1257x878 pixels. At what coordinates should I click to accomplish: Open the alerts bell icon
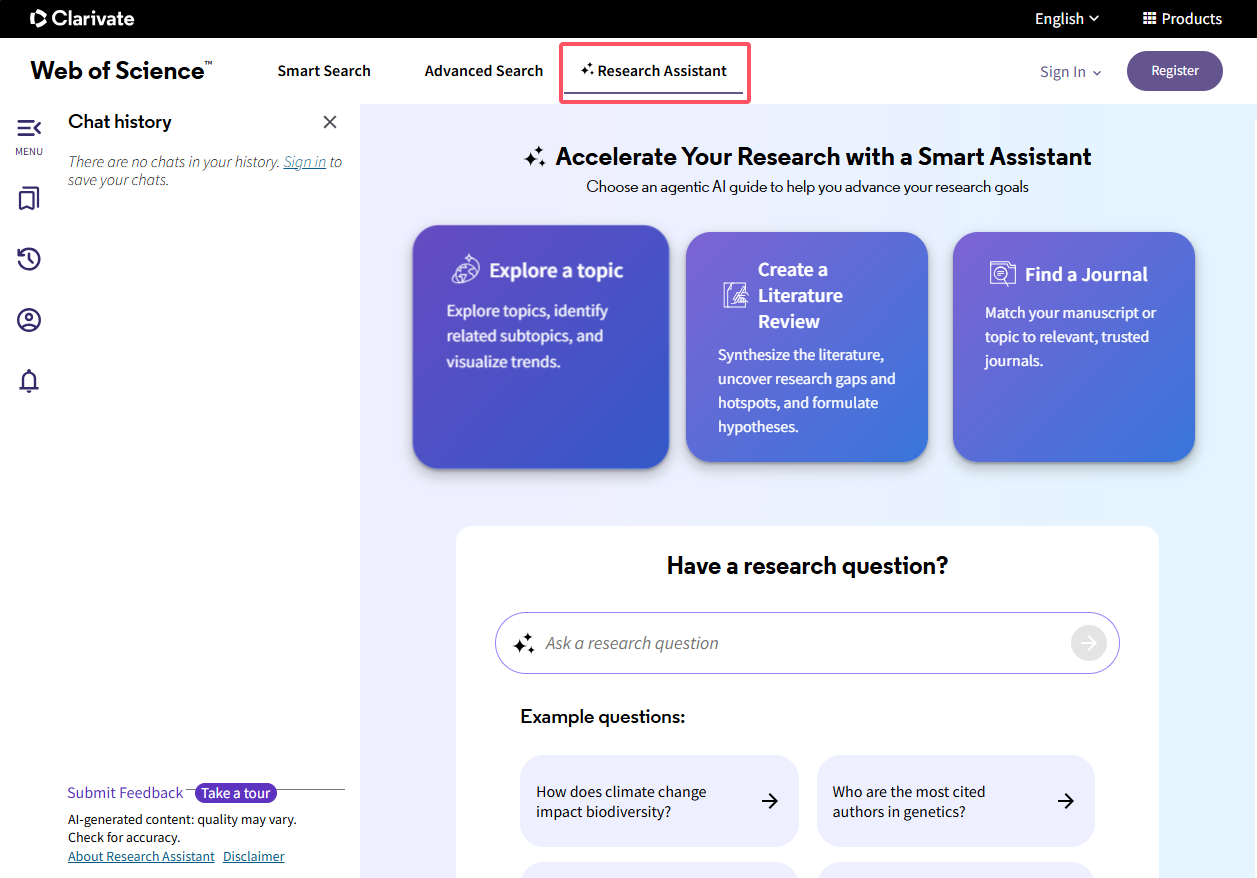[x=29, y=381]
